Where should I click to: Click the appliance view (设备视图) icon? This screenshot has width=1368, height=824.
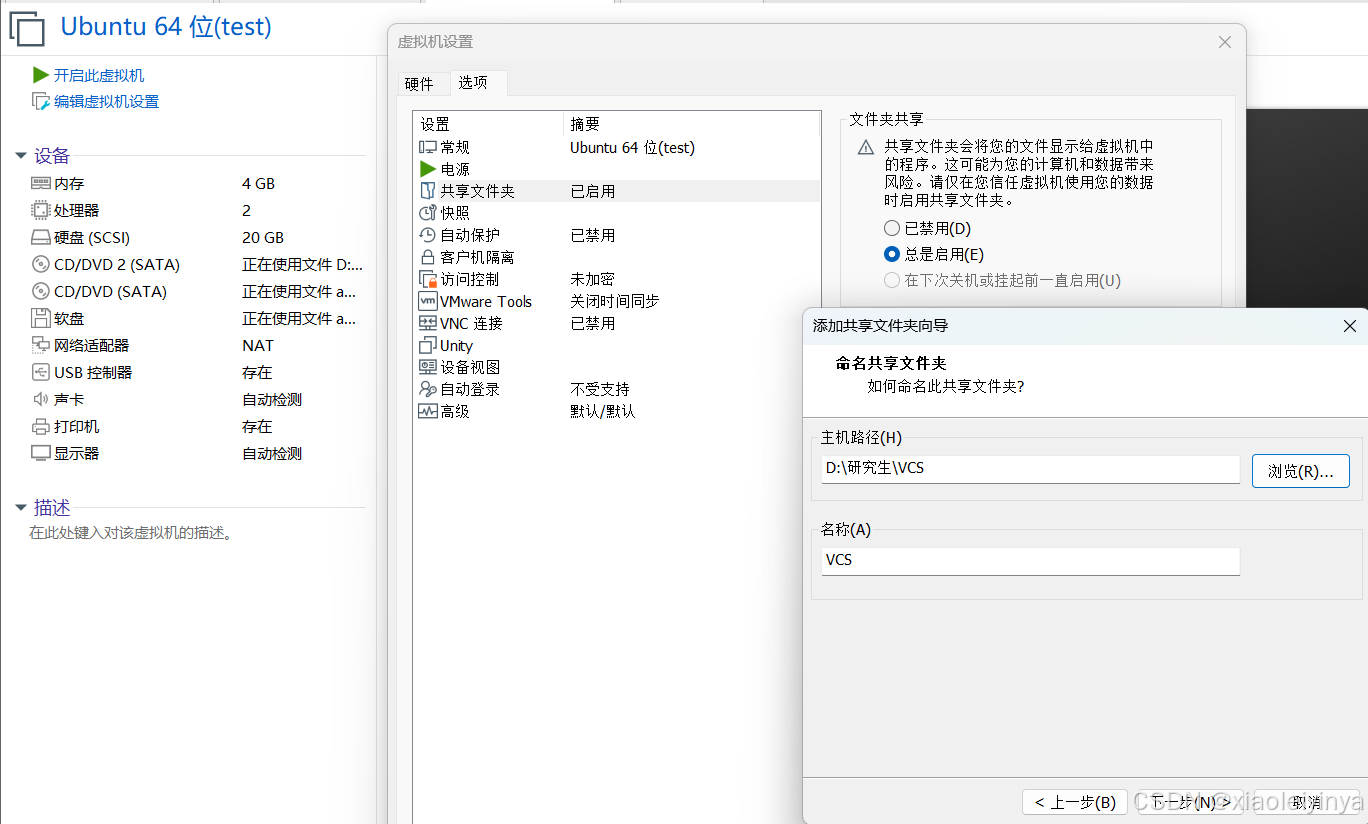click(428, 368)
